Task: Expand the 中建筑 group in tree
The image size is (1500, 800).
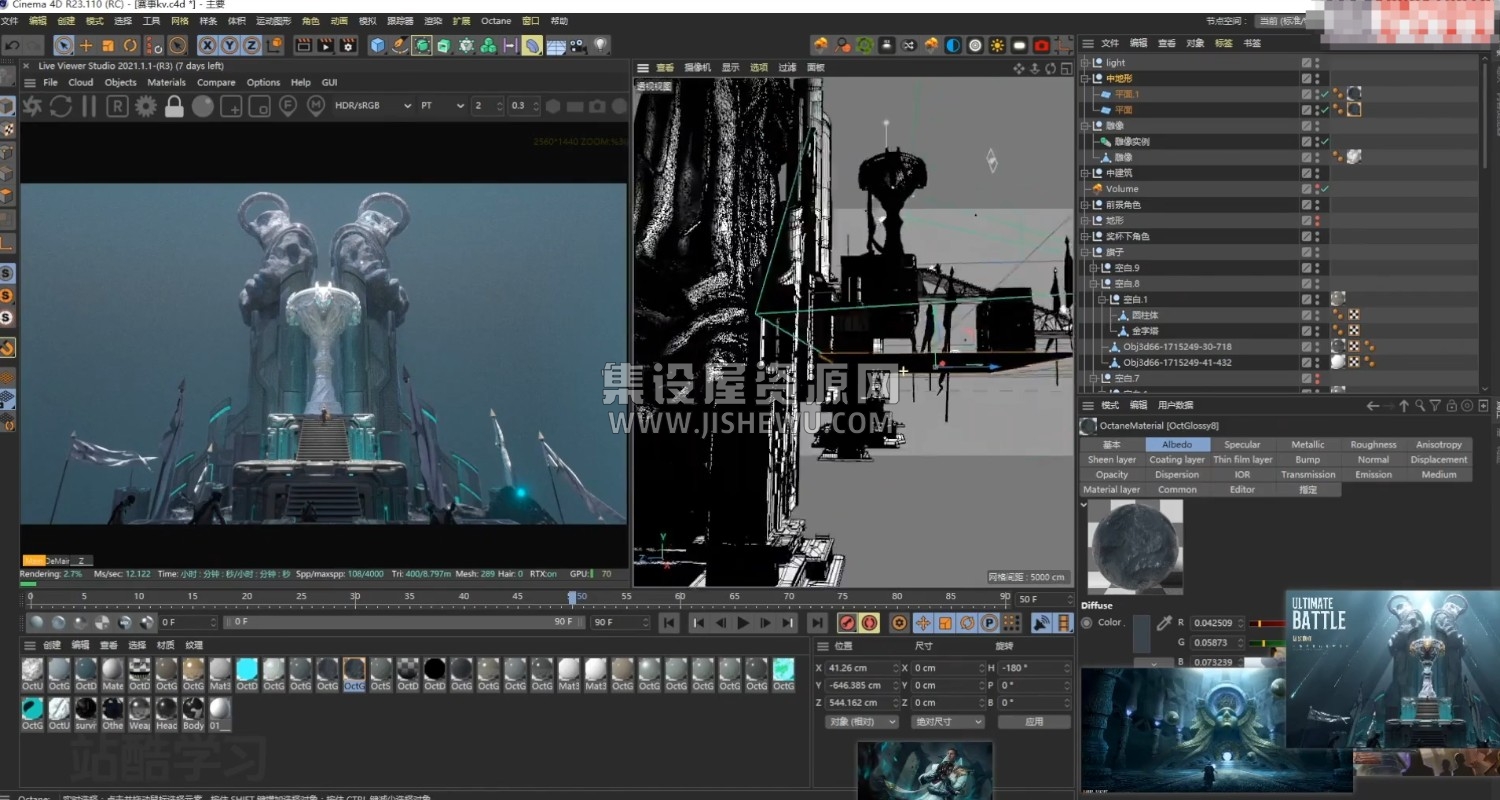Action: [x=1085, y=173]
